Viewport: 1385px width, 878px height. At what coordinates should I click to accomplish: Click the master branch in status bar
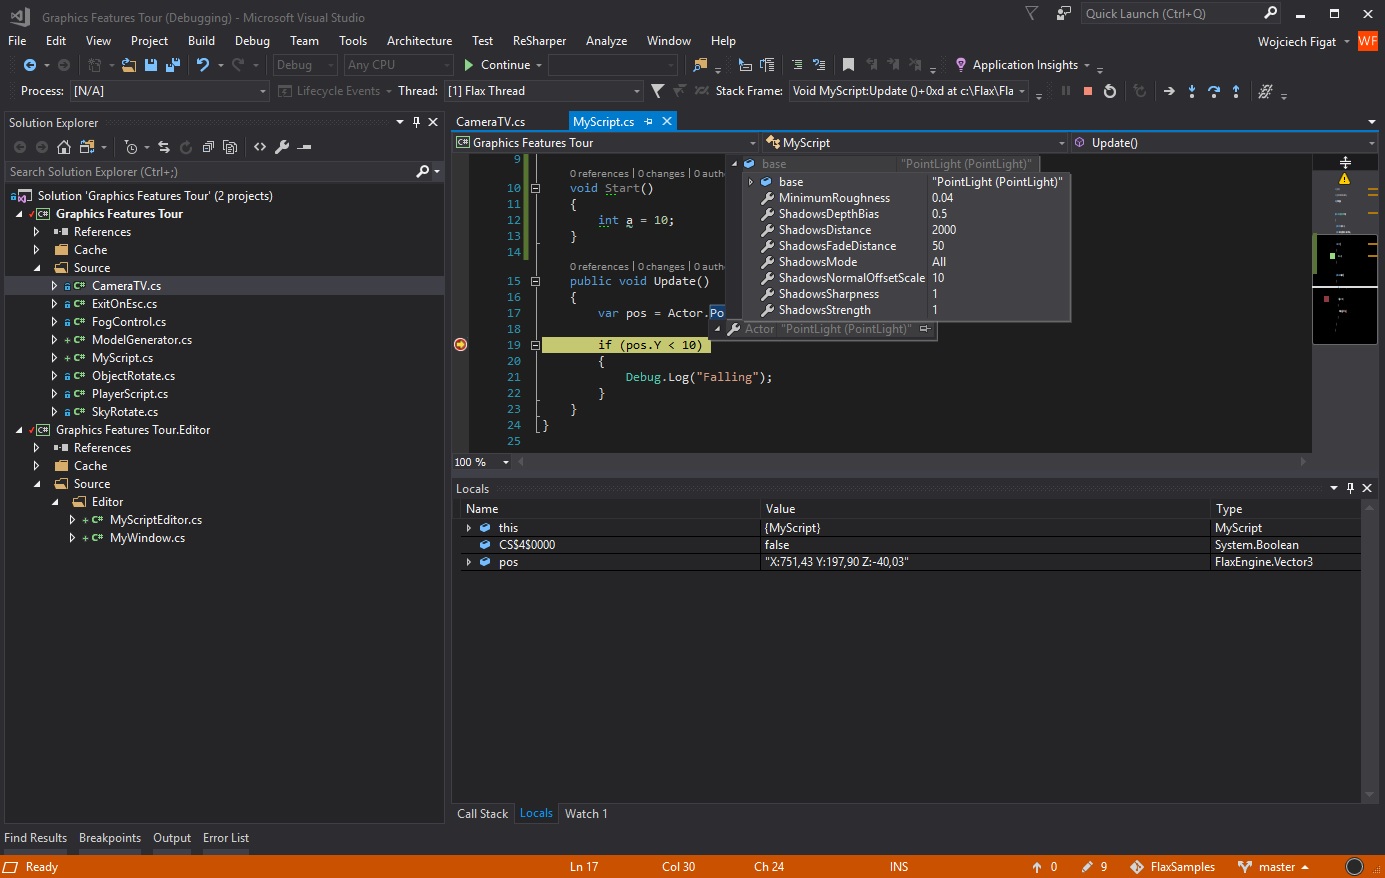[x=1272, y=867]
